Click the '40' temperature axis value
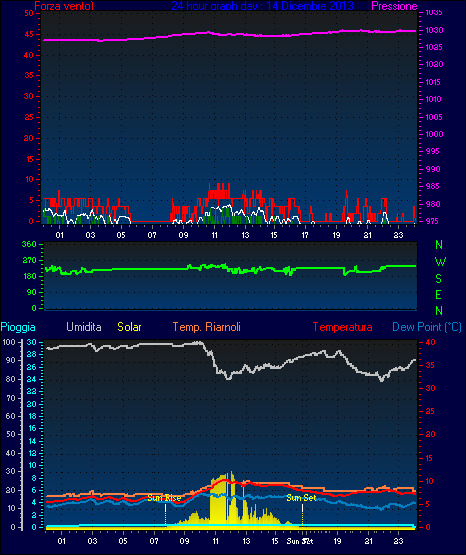The width and height of the screenshot is (466, 555). click(431, 342)
